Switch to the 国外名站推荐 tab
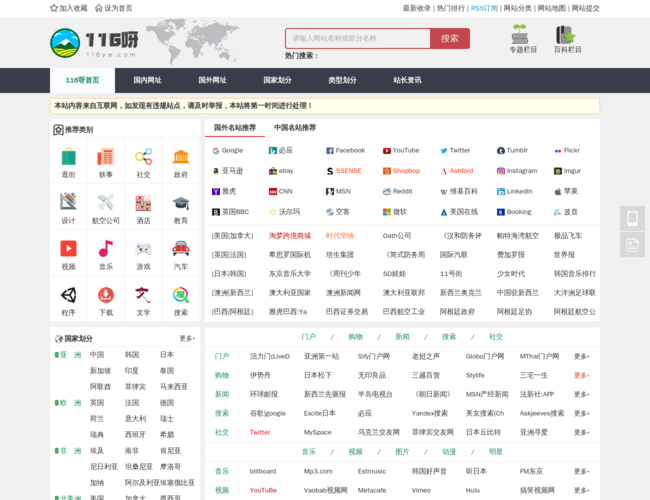Screen dimensions: 650x500 [x=235, y=128]
